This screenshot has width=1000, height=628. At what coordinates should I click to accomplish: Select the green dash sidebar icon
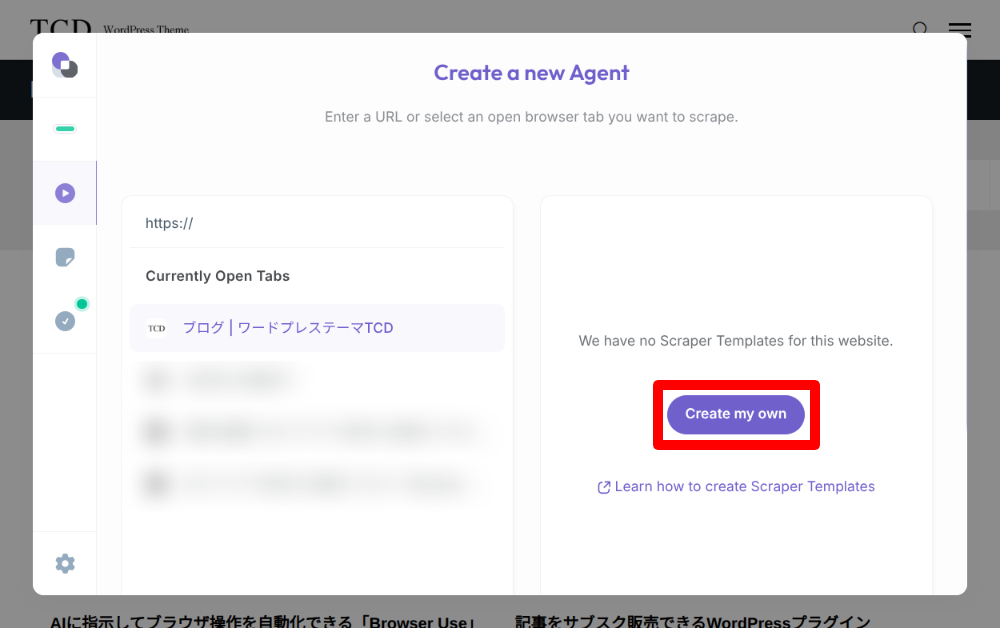coord(64,129)
